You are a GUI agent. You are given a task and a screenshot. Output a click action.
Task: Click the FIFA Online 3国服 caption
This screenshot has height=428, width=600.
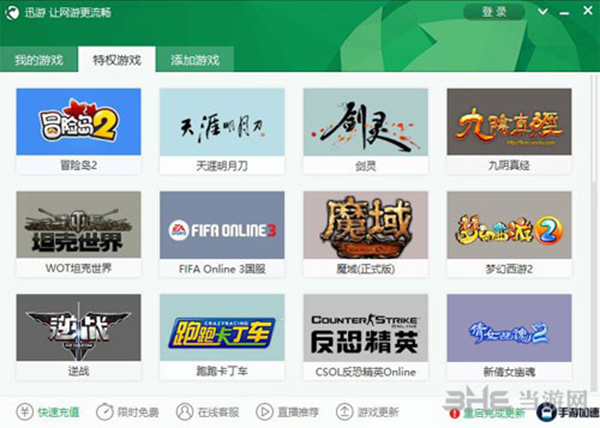(x=222, y=269)
